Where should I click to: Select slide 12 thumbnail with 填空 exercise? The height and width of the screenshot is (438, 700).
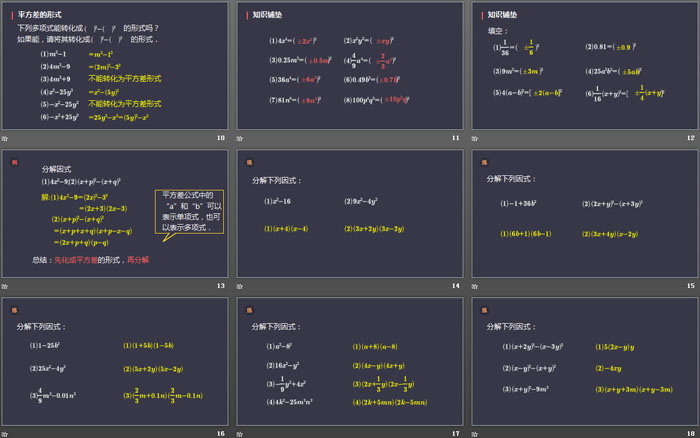[585, 66]
